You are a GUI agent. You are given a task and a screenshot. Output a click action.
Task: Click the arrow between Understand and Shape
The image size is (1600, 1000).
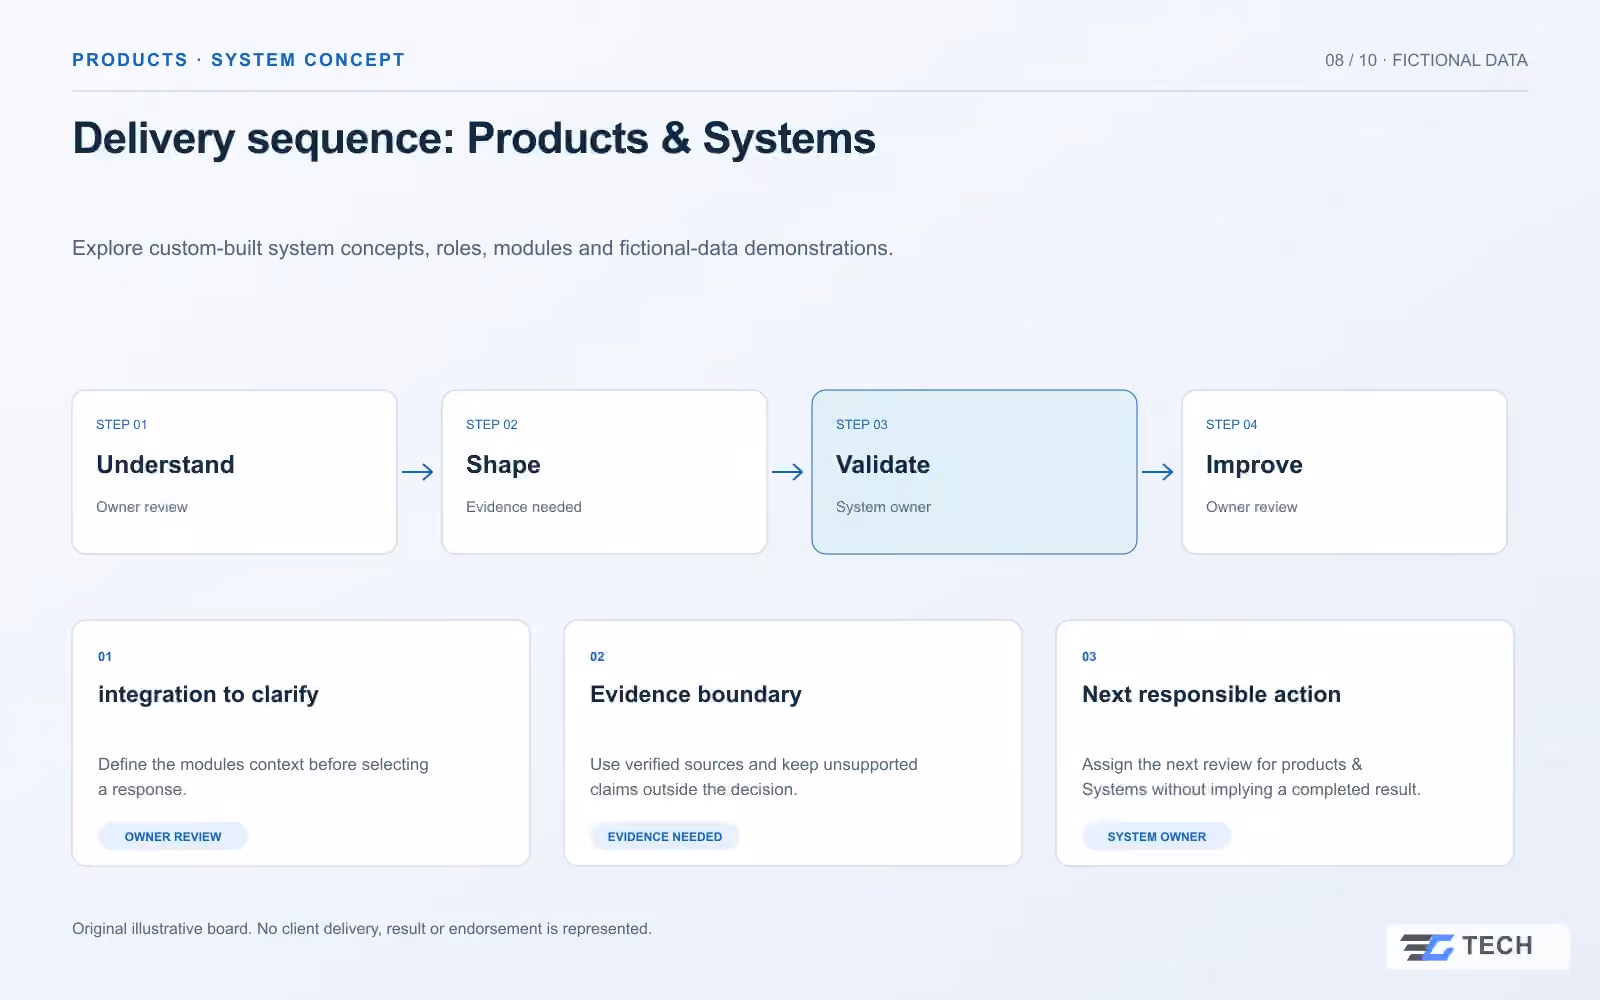point(418,472)
